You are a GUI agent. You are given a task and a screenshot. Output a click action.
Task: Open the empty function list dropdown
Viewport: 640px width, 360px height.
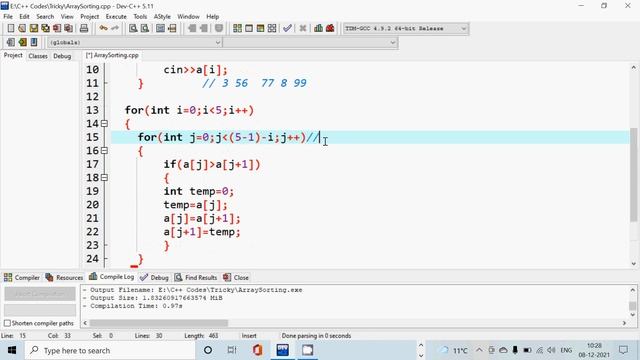[x=310, y=42]
